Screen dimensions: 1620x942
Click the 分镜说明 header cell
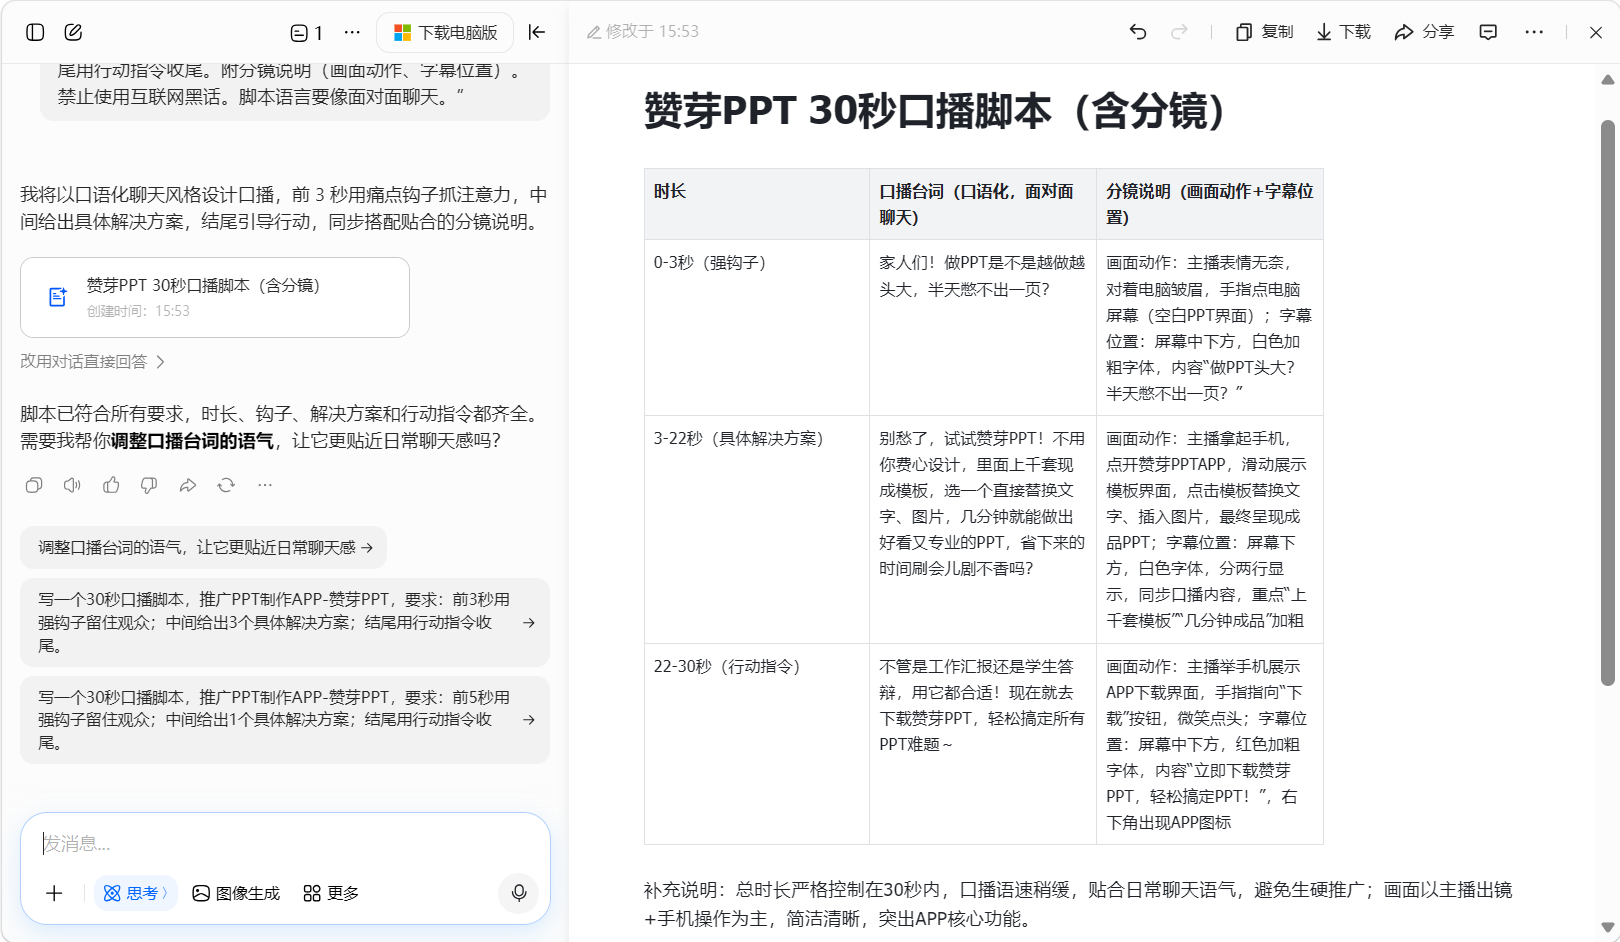coord(1210,204)
